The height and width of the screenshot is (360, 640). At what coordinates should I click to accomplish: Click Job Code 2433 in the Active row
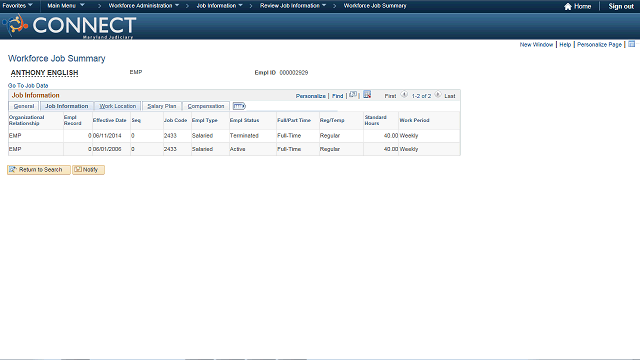point(170,149)
